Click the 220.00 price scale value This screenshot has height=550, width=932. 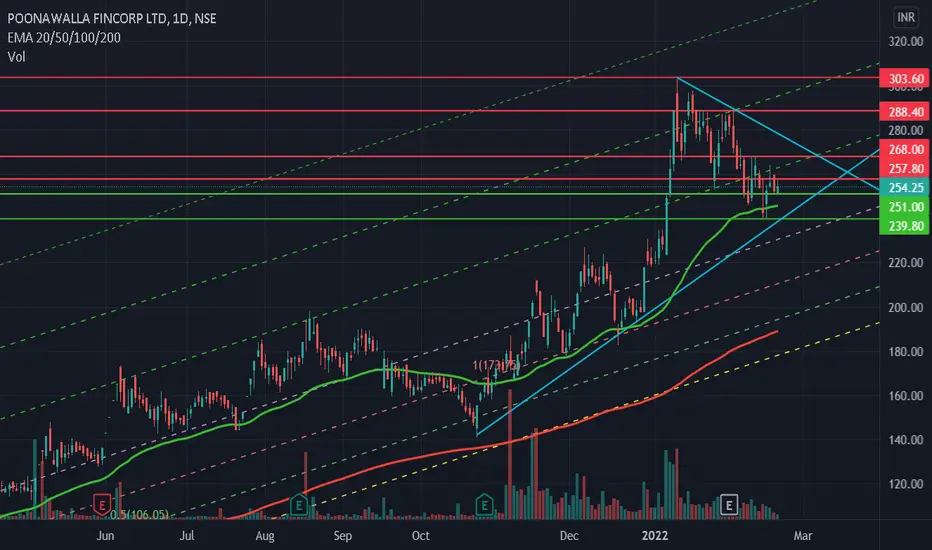(906, 263)
